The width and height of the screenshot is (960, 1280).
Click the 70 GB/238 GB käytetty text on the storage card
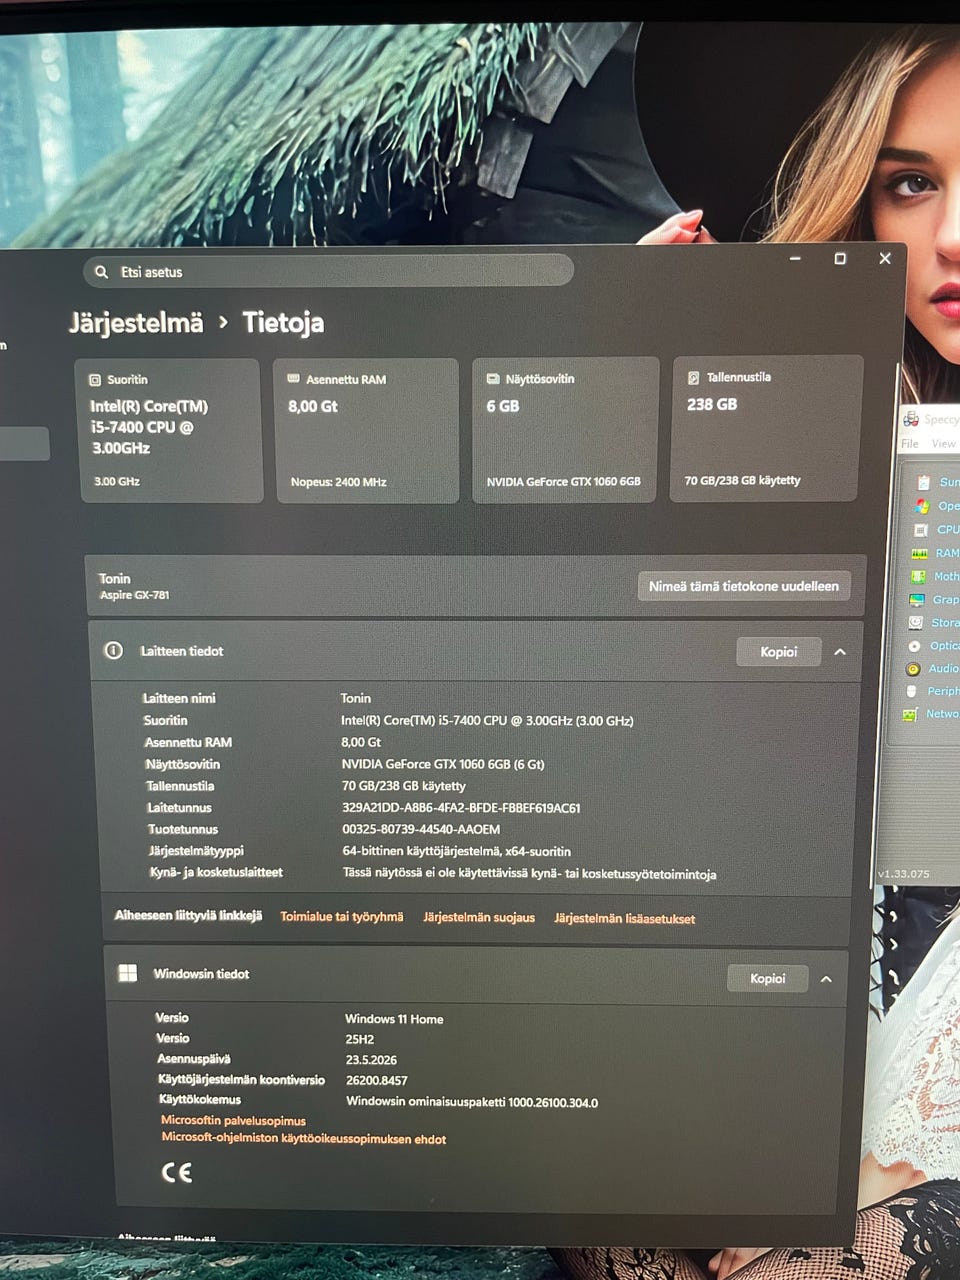pyautogui.click(x=742, y=480)
